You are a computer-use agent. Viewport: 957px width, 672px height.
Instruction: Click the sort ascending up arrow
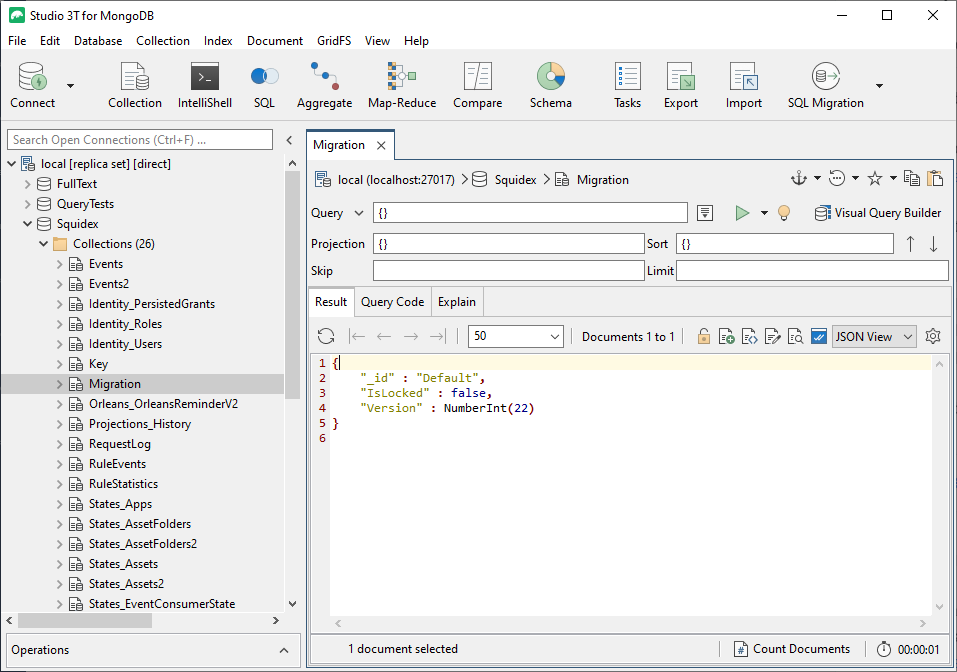910,244
